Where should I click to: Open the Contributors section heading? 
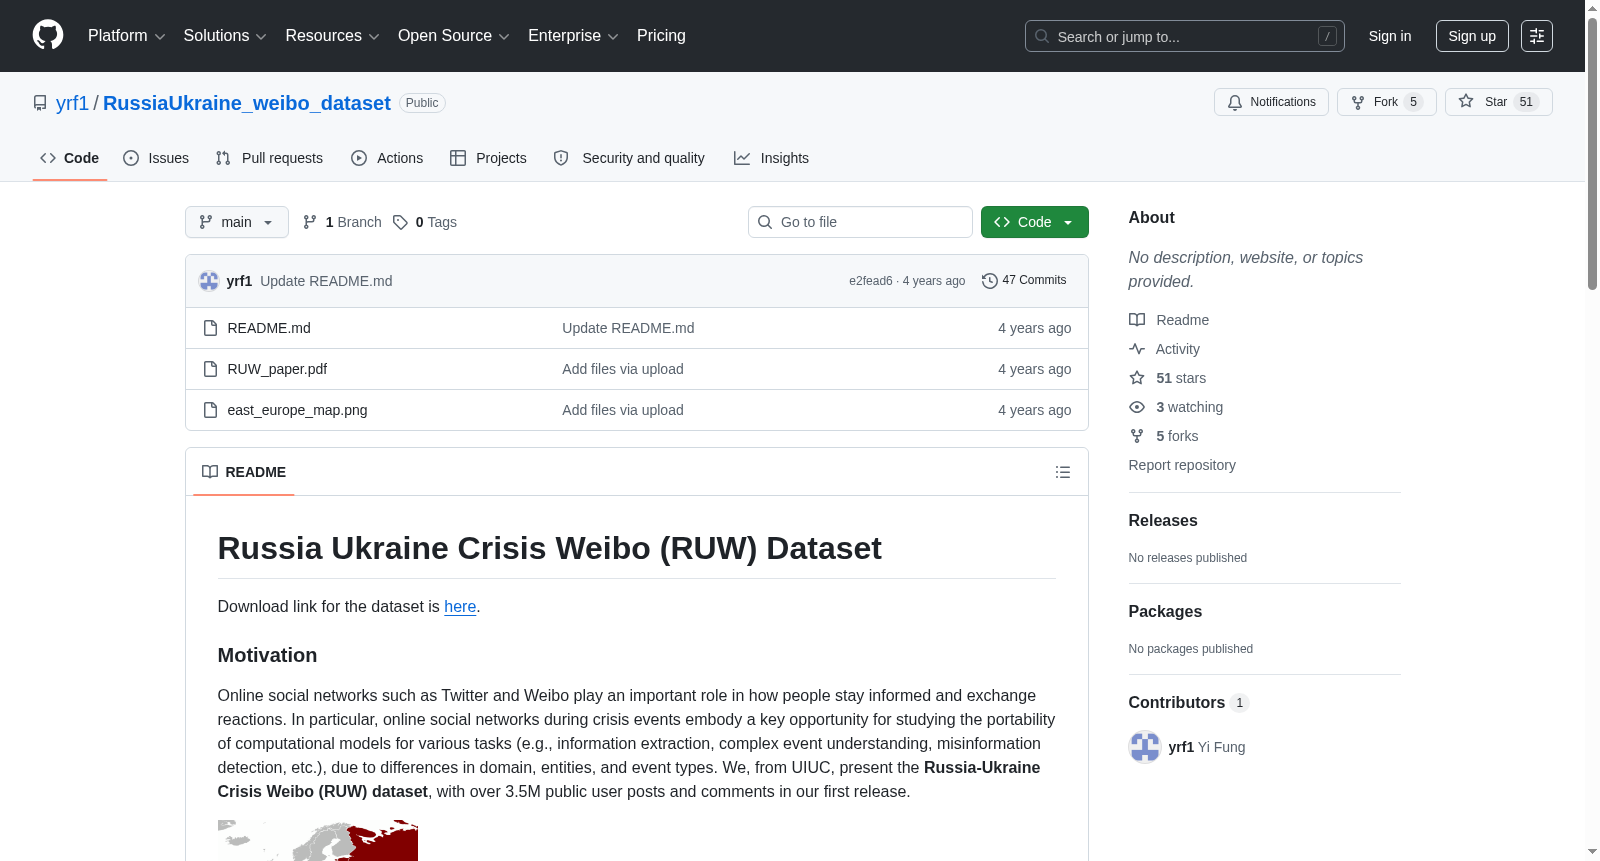(x=1188, y=703)
